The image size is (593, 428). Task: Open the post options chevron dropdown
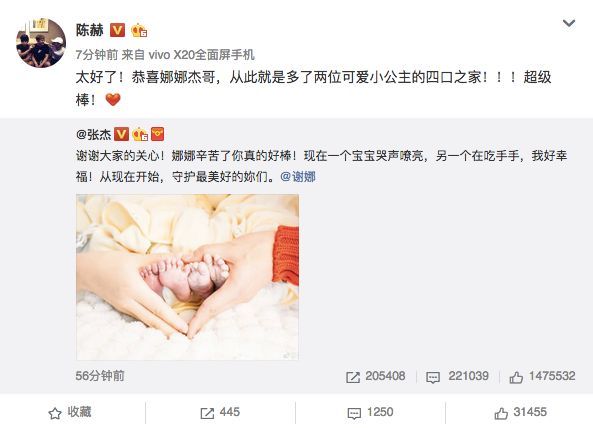pos(569,23)
